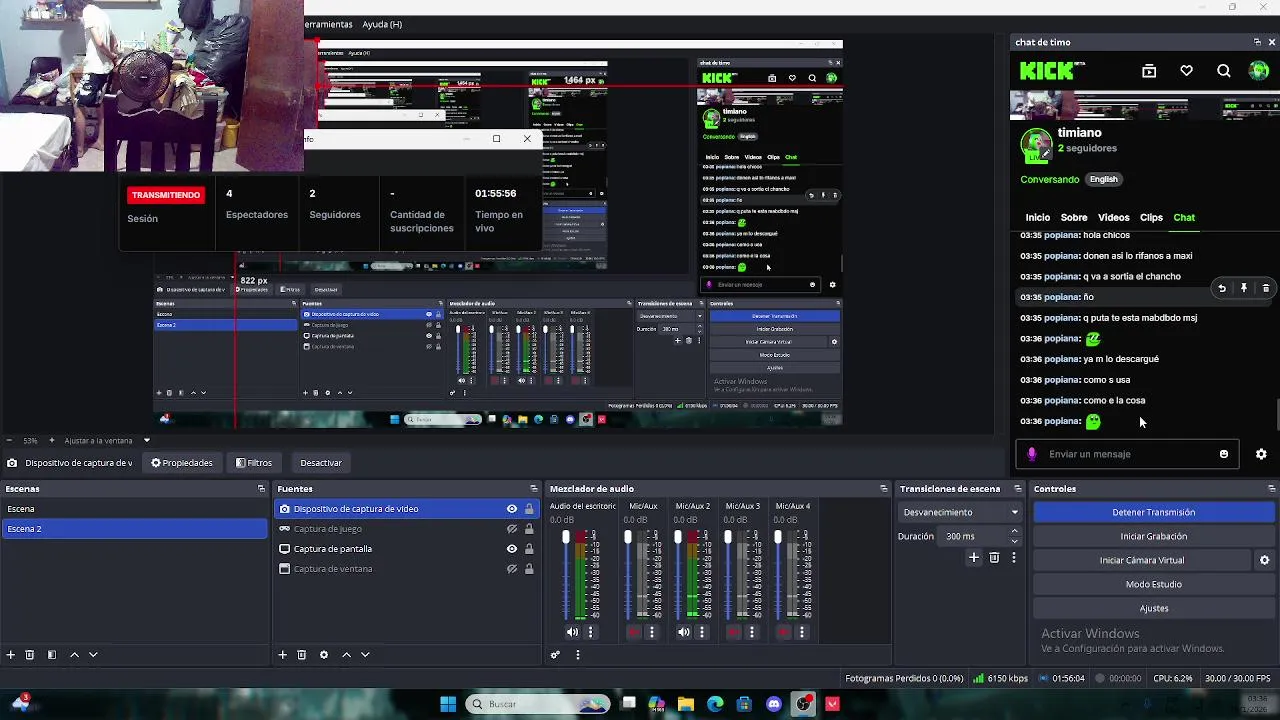Screen dimensions: 1280x720
Task: Delete scene transition with trash icon
Action: point(994,558)
